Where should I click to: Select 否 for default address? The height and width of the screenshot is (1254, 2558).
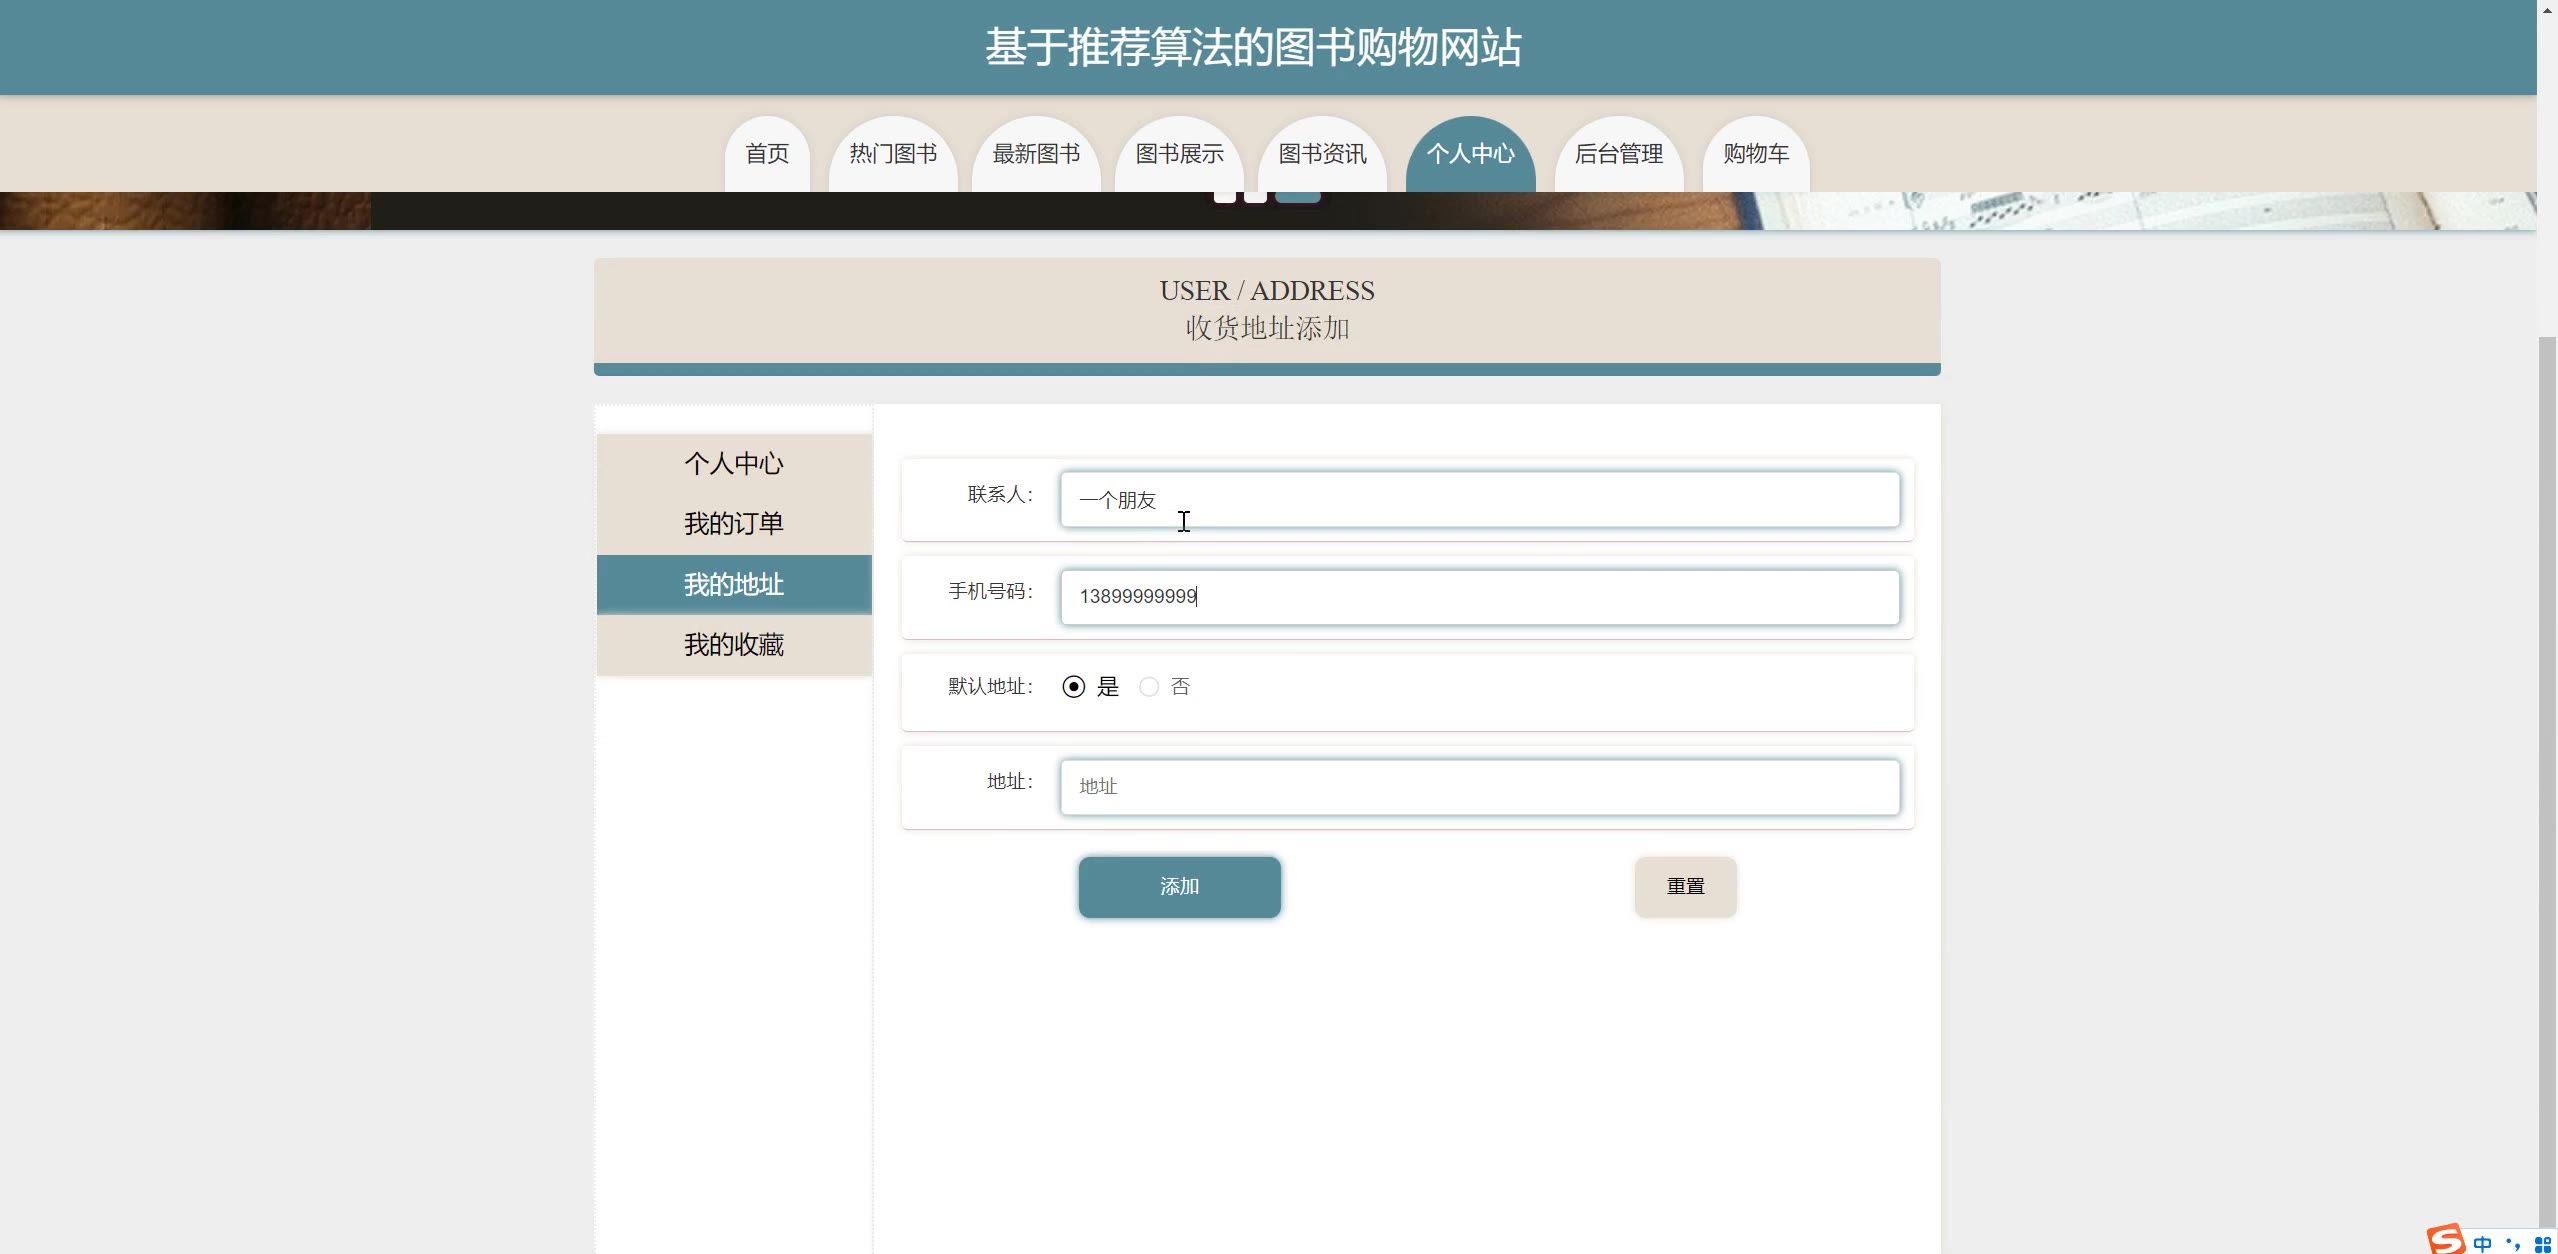click(1149, 687)
